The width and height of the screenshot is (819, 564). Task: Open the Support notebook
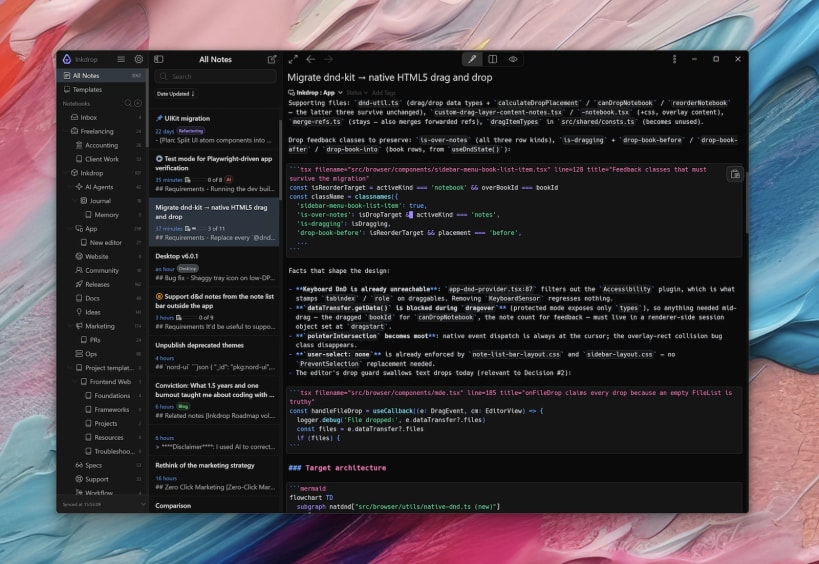pyautogui.click(x=102, y=479)
